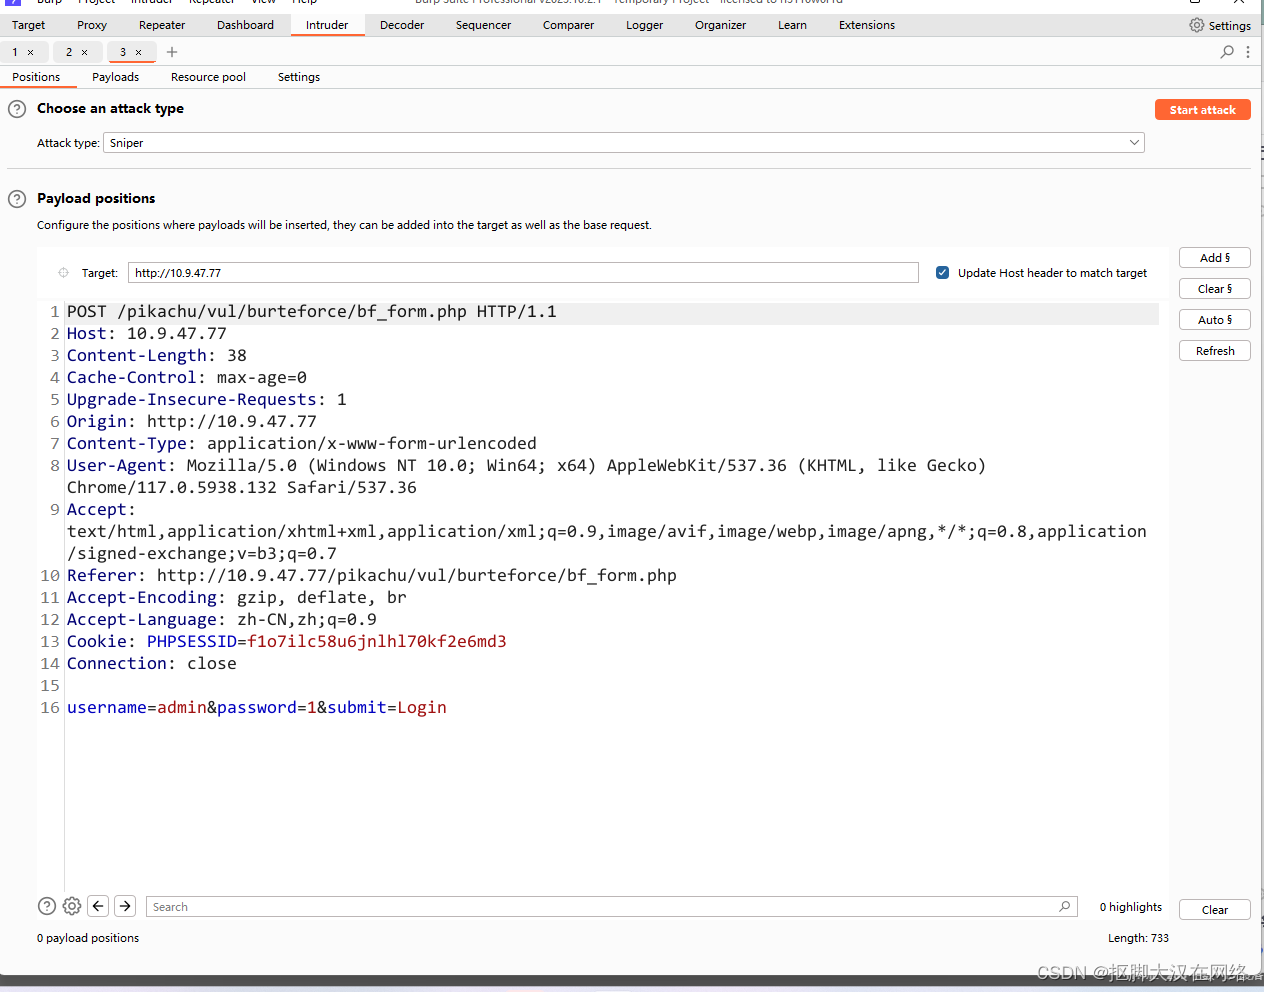Click the admin username value in body
The image size is (1264, 992).
[x=182, y=708]
